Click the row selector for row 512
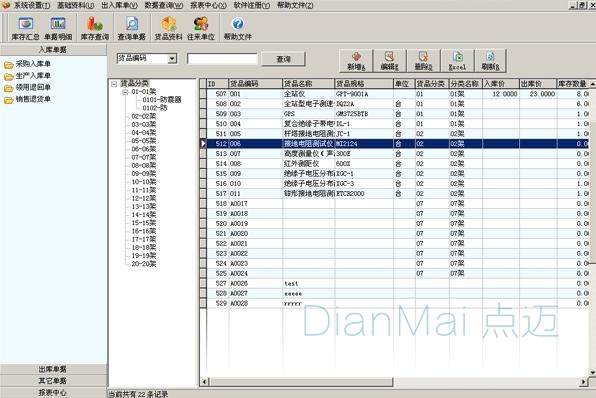 pos(203,144)
